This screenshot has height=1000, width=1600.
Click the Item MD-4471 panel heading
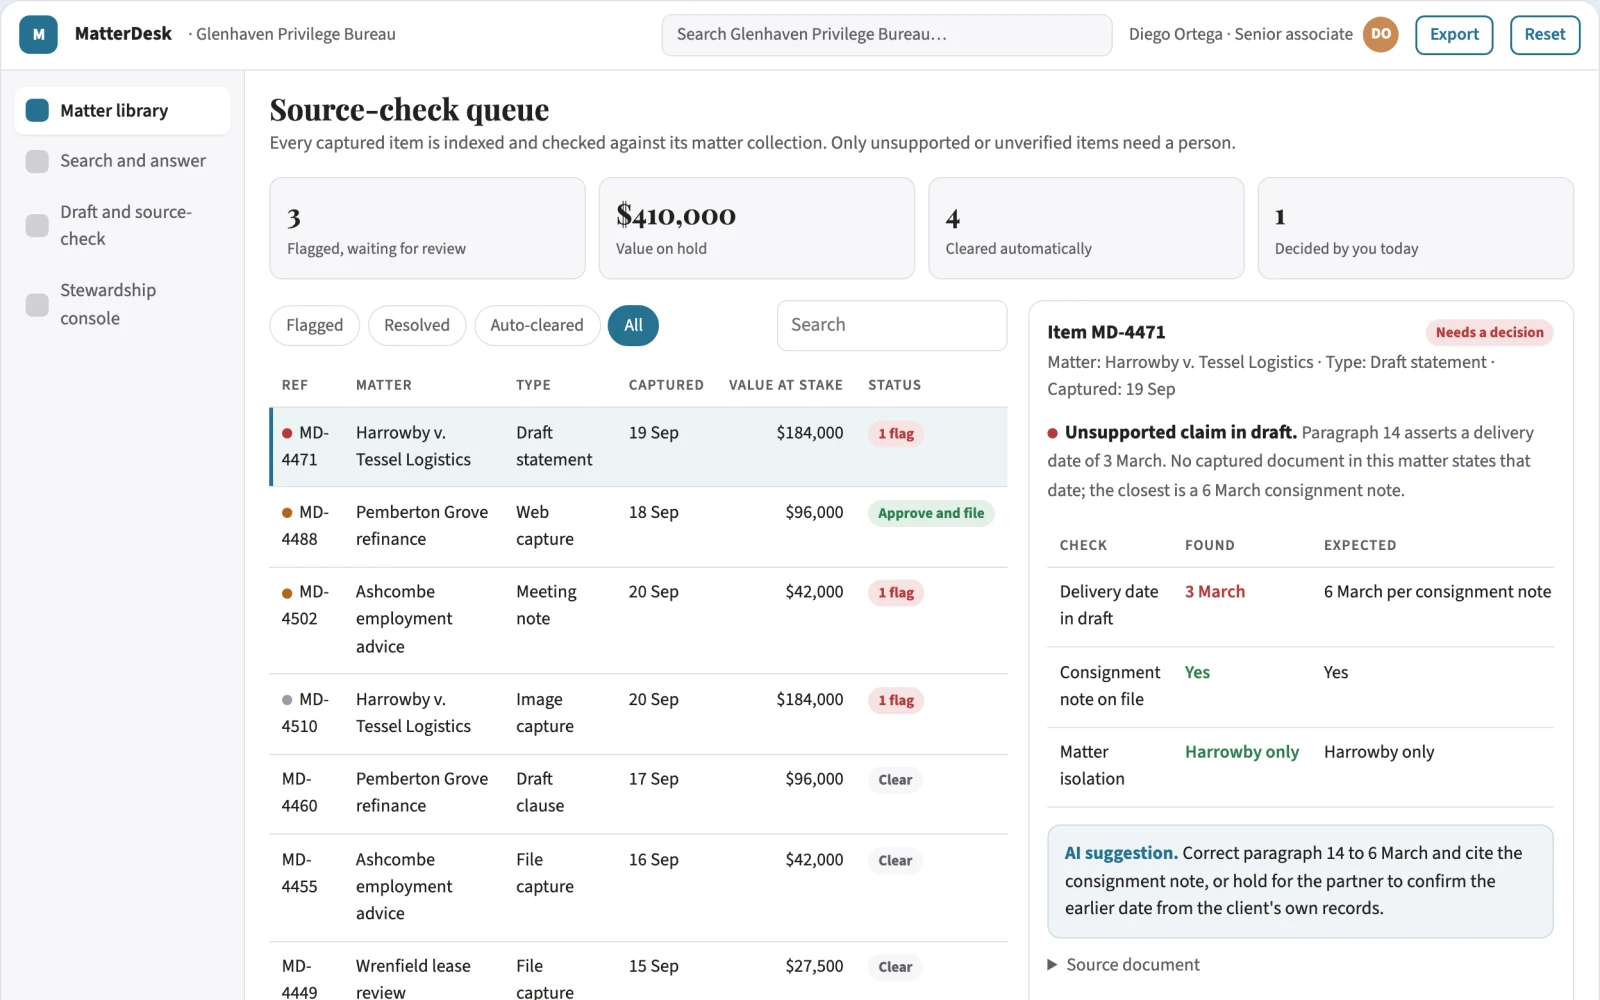tap(1106, 332)
